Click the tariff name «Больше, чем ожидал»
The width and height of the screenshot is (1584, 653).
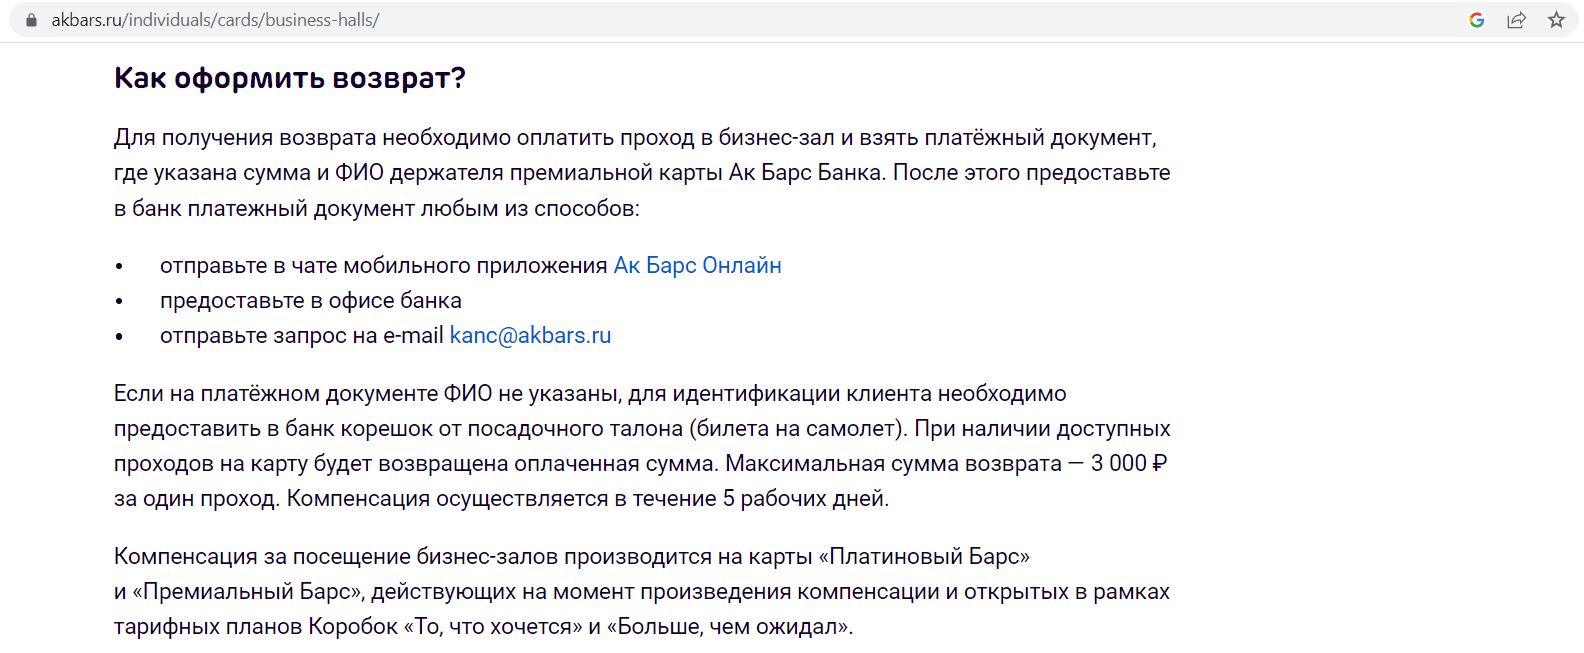pos(735,628)
